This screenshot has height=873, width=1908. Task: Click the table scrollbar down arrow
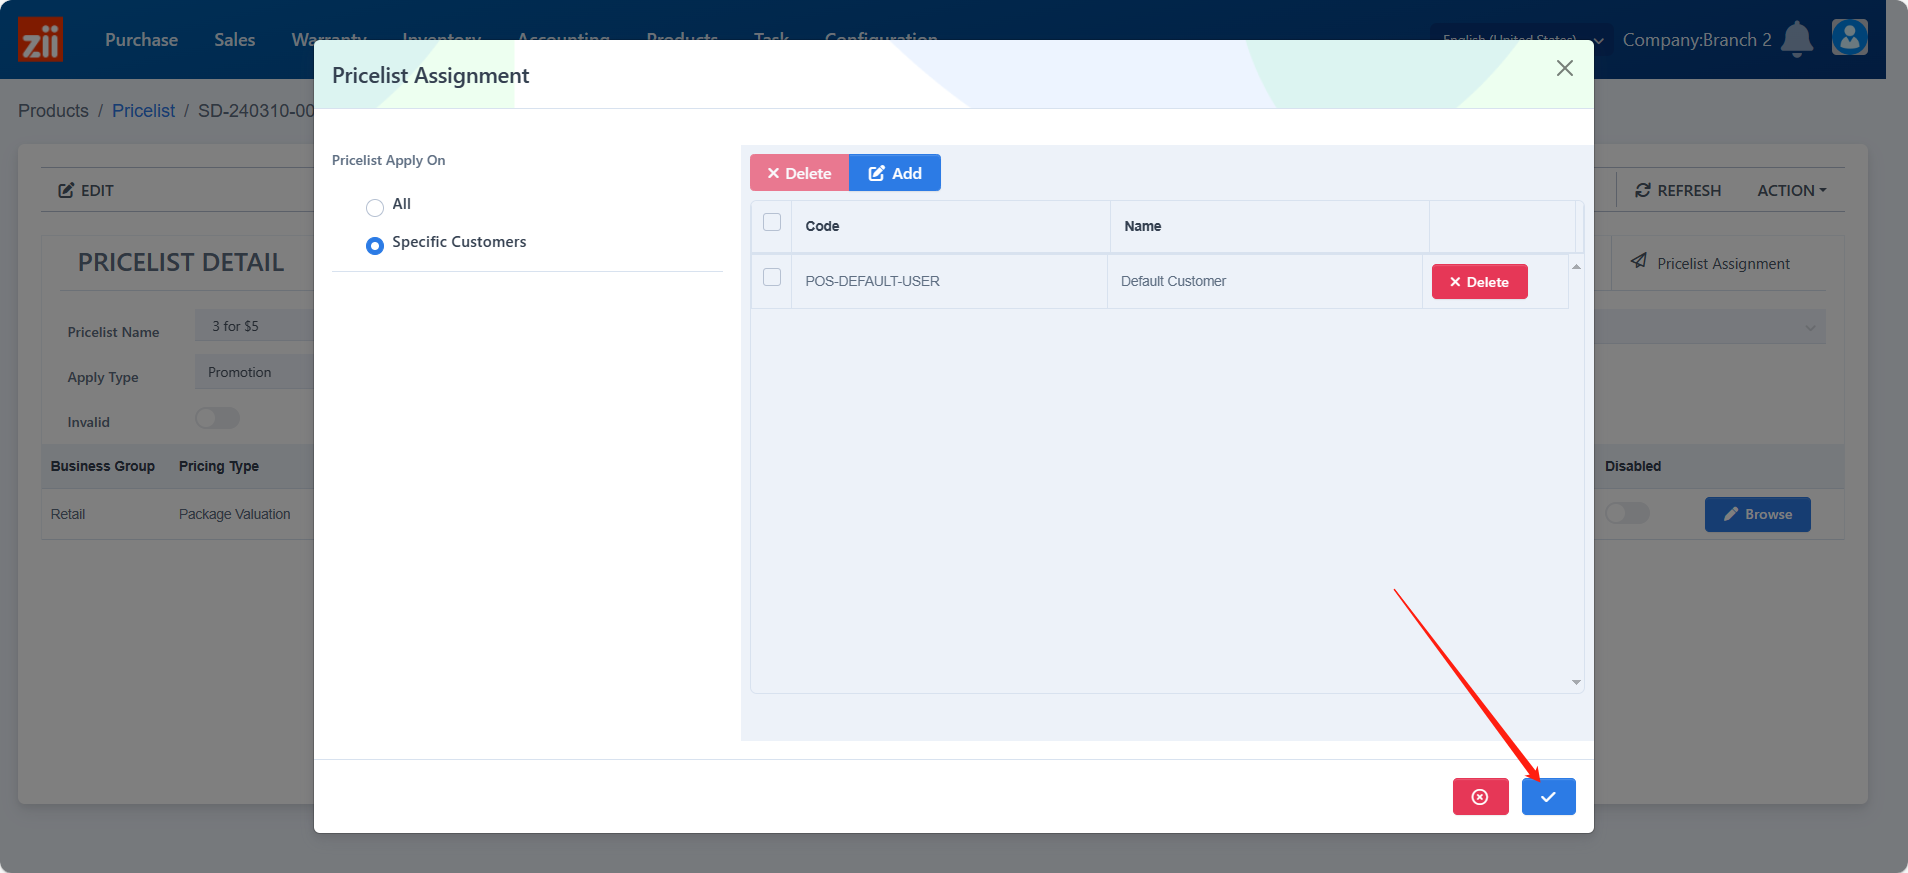1576,682
